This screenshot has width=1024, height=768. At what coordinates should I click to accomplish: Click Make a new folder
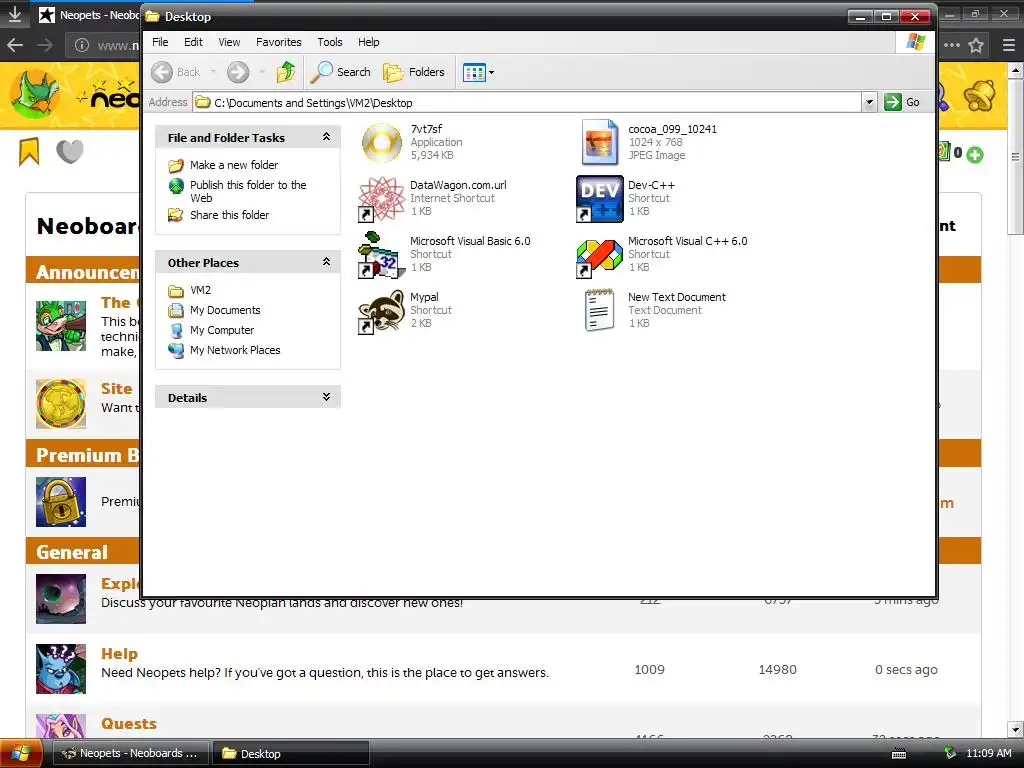(x=234, y=165)
